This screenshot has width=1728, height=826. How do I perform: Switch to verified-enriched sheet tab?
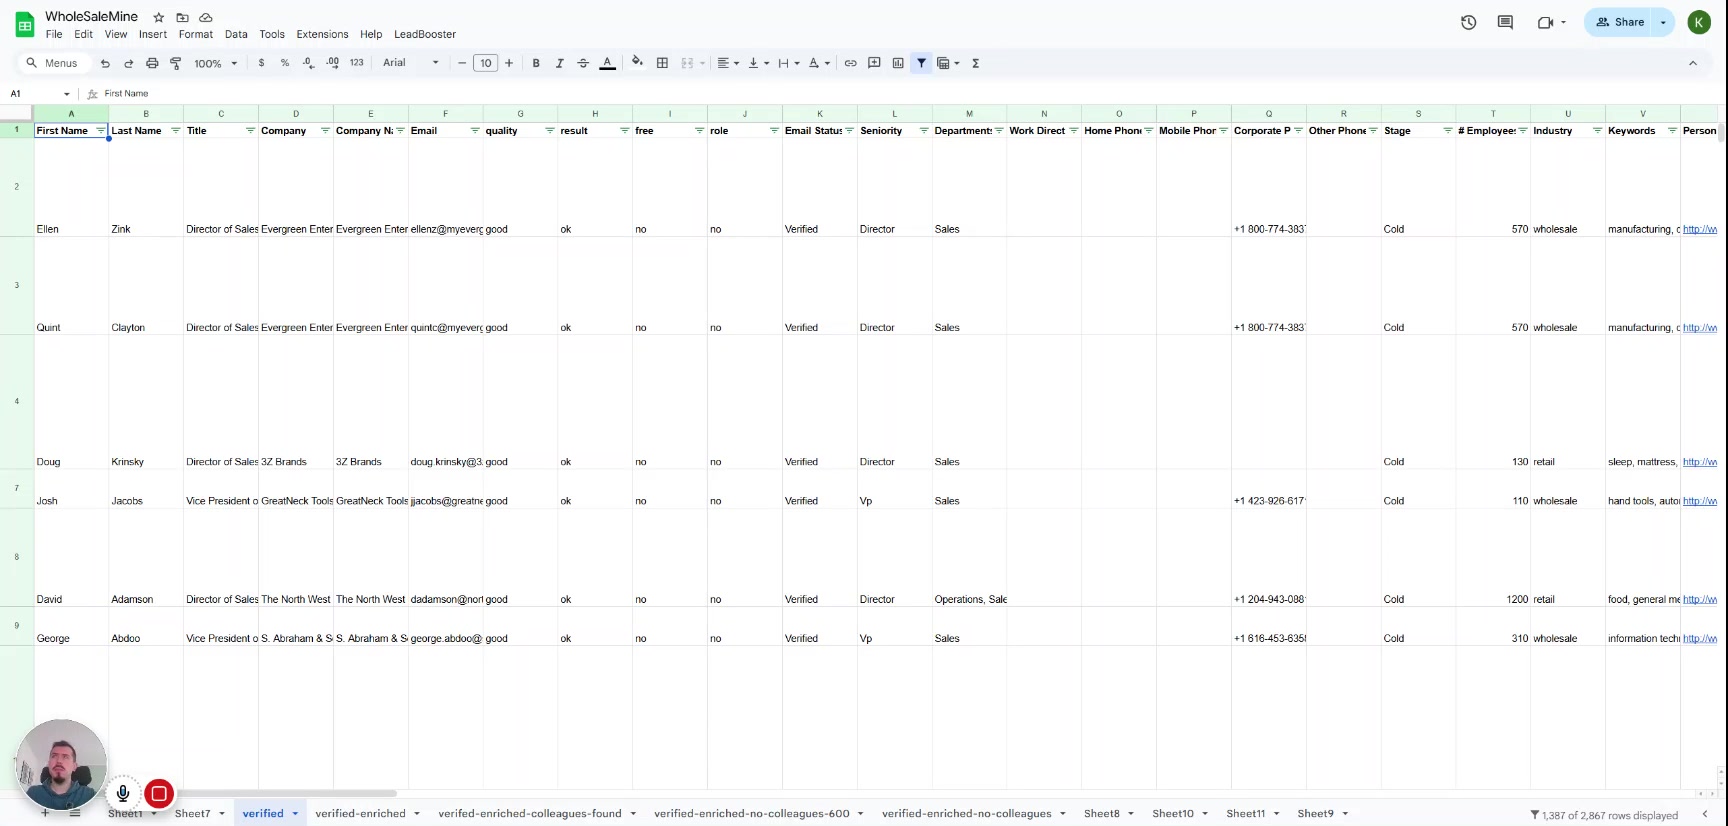pos(360,813)
